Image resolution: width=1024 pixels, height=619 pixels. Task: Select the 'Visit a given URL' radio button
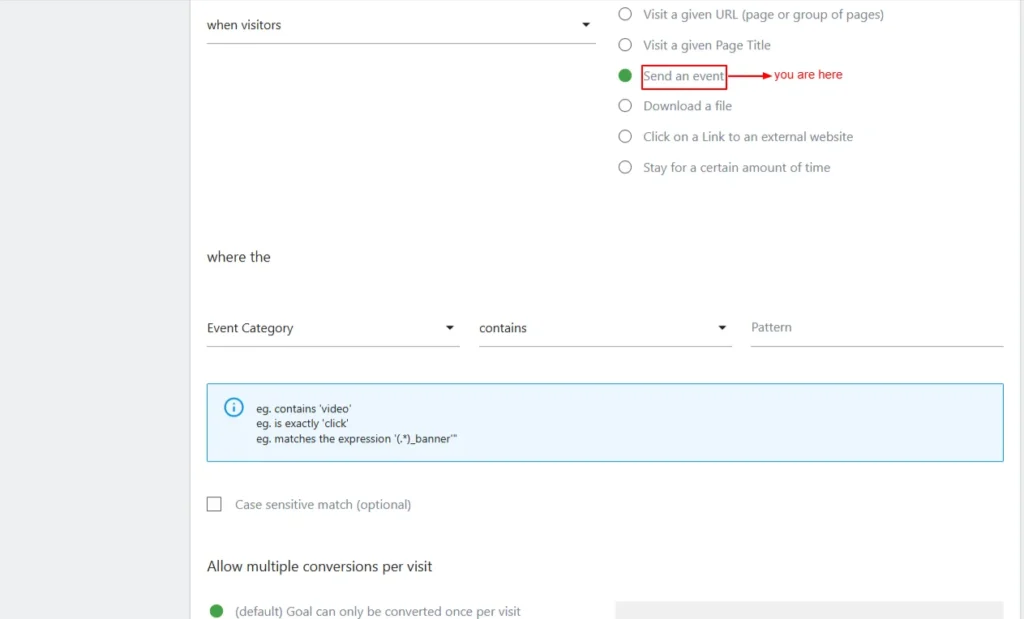(x=625, y=14)
